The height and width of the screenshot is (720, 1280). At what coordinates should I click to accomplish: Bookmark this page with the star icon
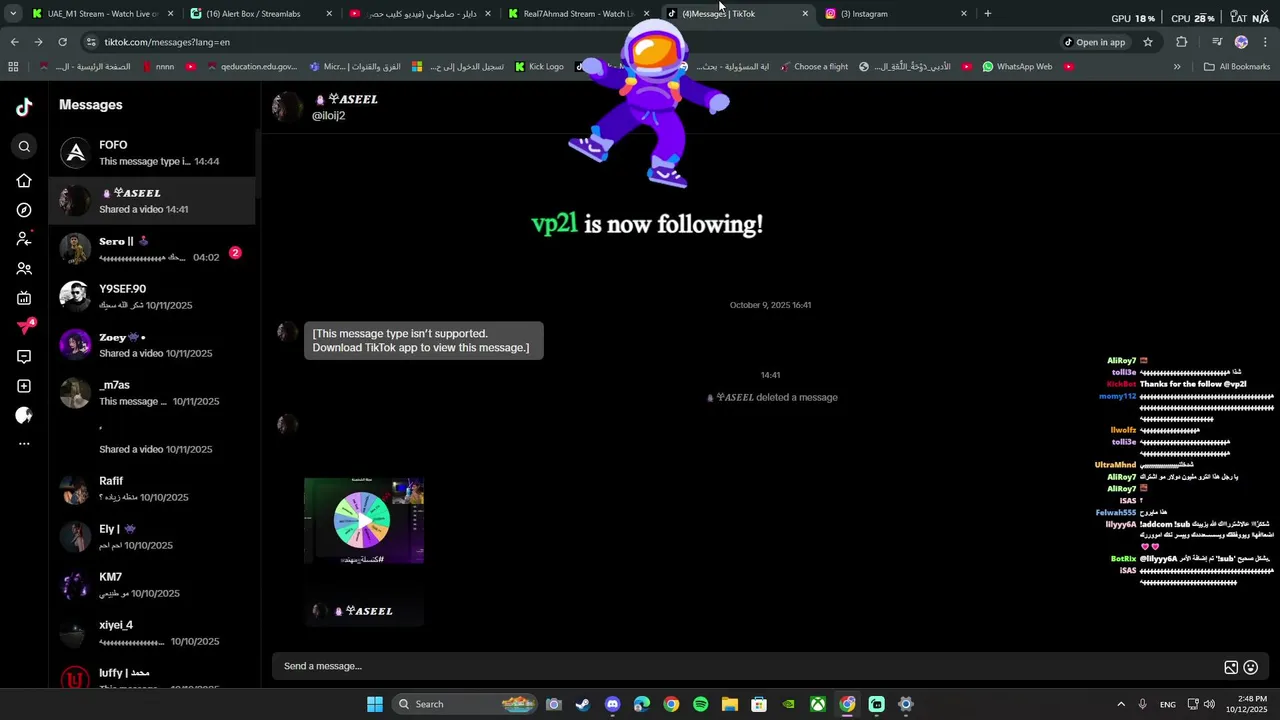click(x=1148, y=42)
